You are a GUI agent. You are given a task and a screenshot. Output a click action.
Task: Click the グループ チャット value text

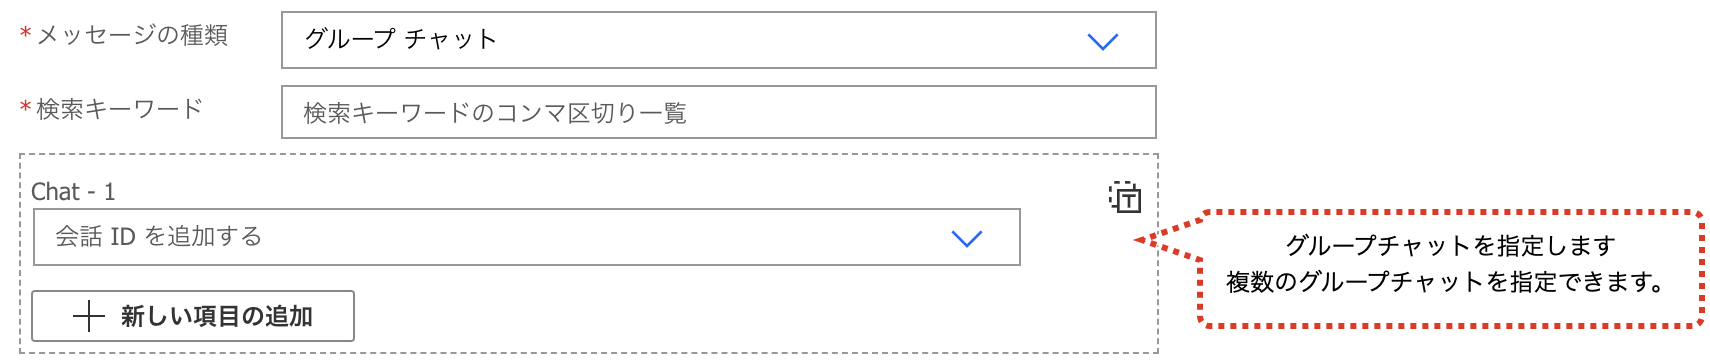coord(400,39)
